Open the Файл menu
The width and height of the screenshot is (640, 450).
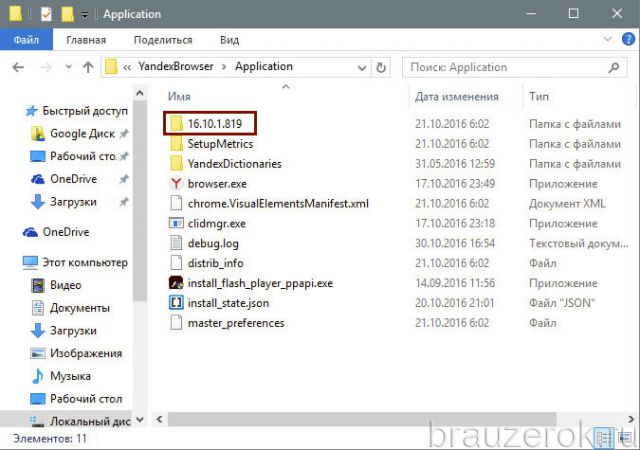point(26,40)
